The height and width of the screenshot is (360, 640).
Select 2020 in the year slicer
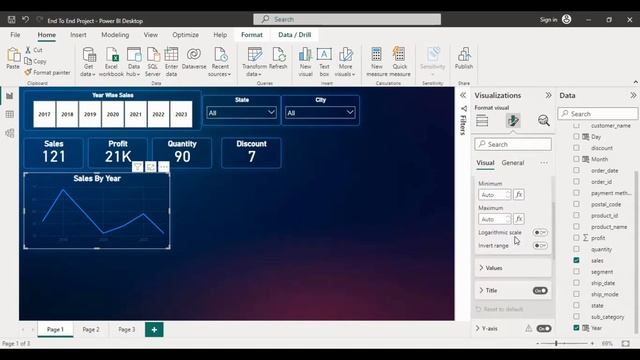(113, 114)
